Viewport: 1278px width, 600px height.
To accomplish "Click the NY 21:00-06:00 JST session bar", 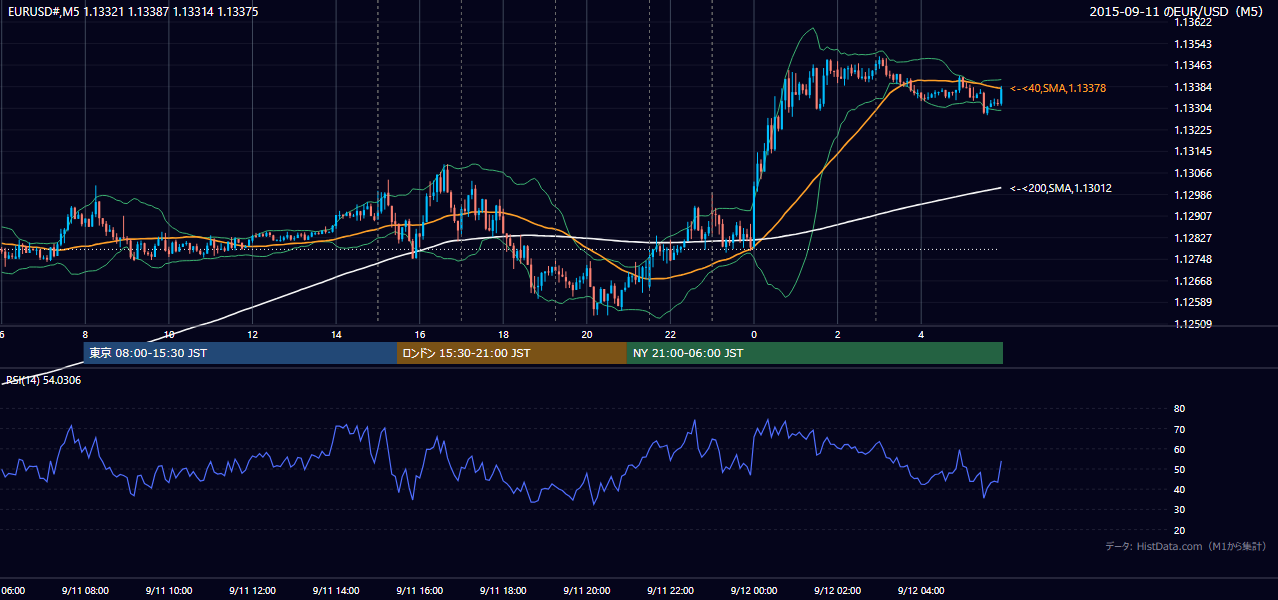I will pyautogui.click(x=815, y=353).
